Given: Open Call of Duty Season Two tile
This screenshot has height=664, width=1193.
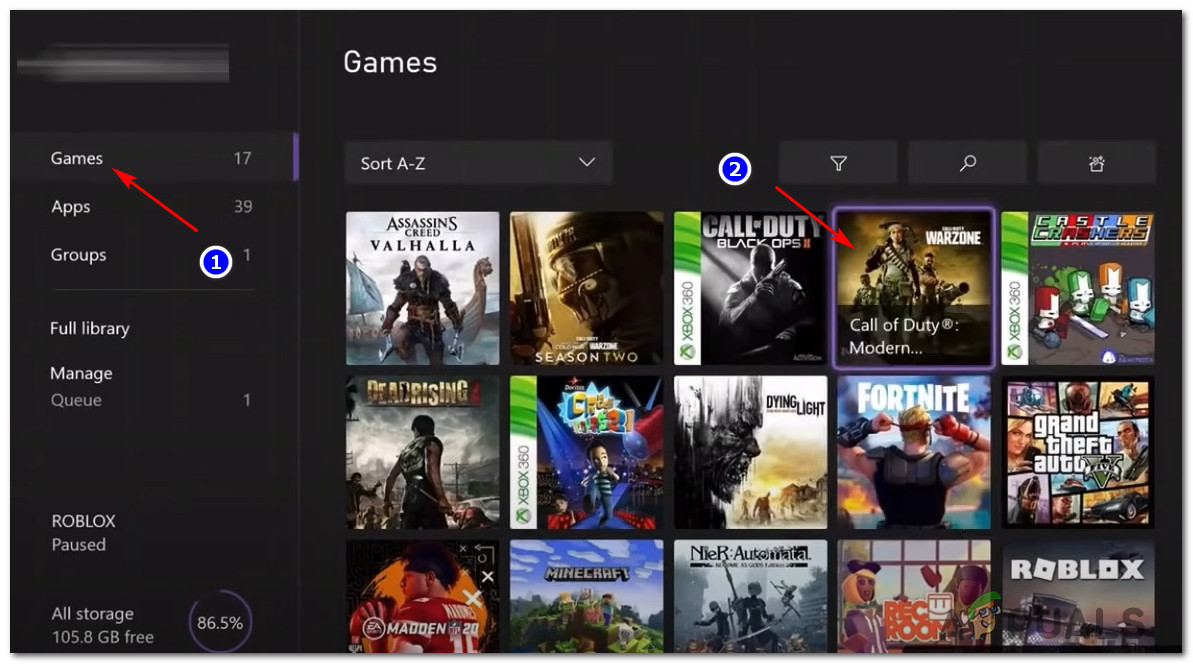Looking at the screenshot, I should point(586,288).
